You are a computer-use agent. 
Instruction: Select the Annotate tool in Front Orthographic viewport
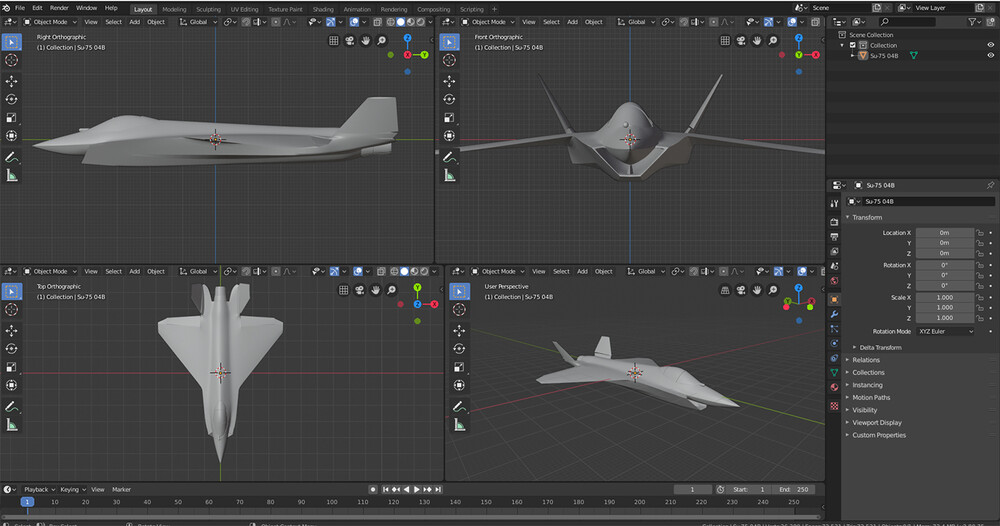coord(449,156)
